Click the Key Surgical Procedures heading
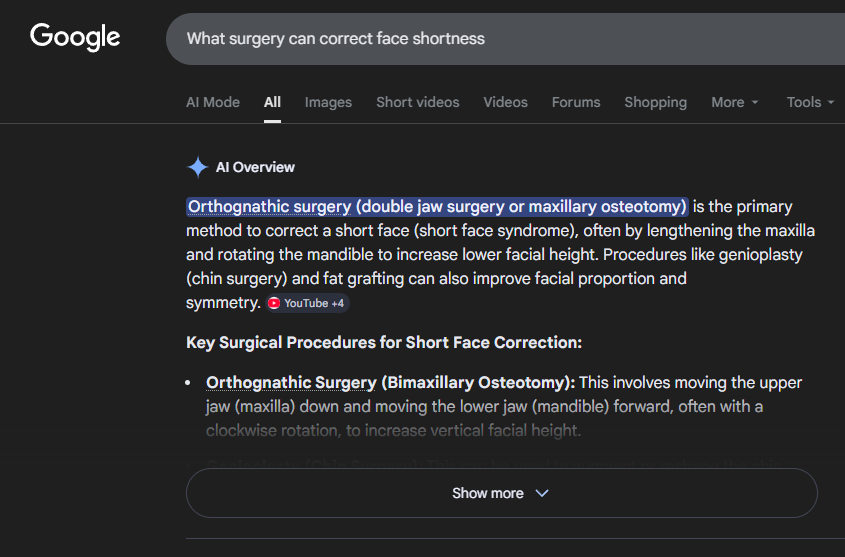This screenshot has height=557, width=845. coord(384,343)
